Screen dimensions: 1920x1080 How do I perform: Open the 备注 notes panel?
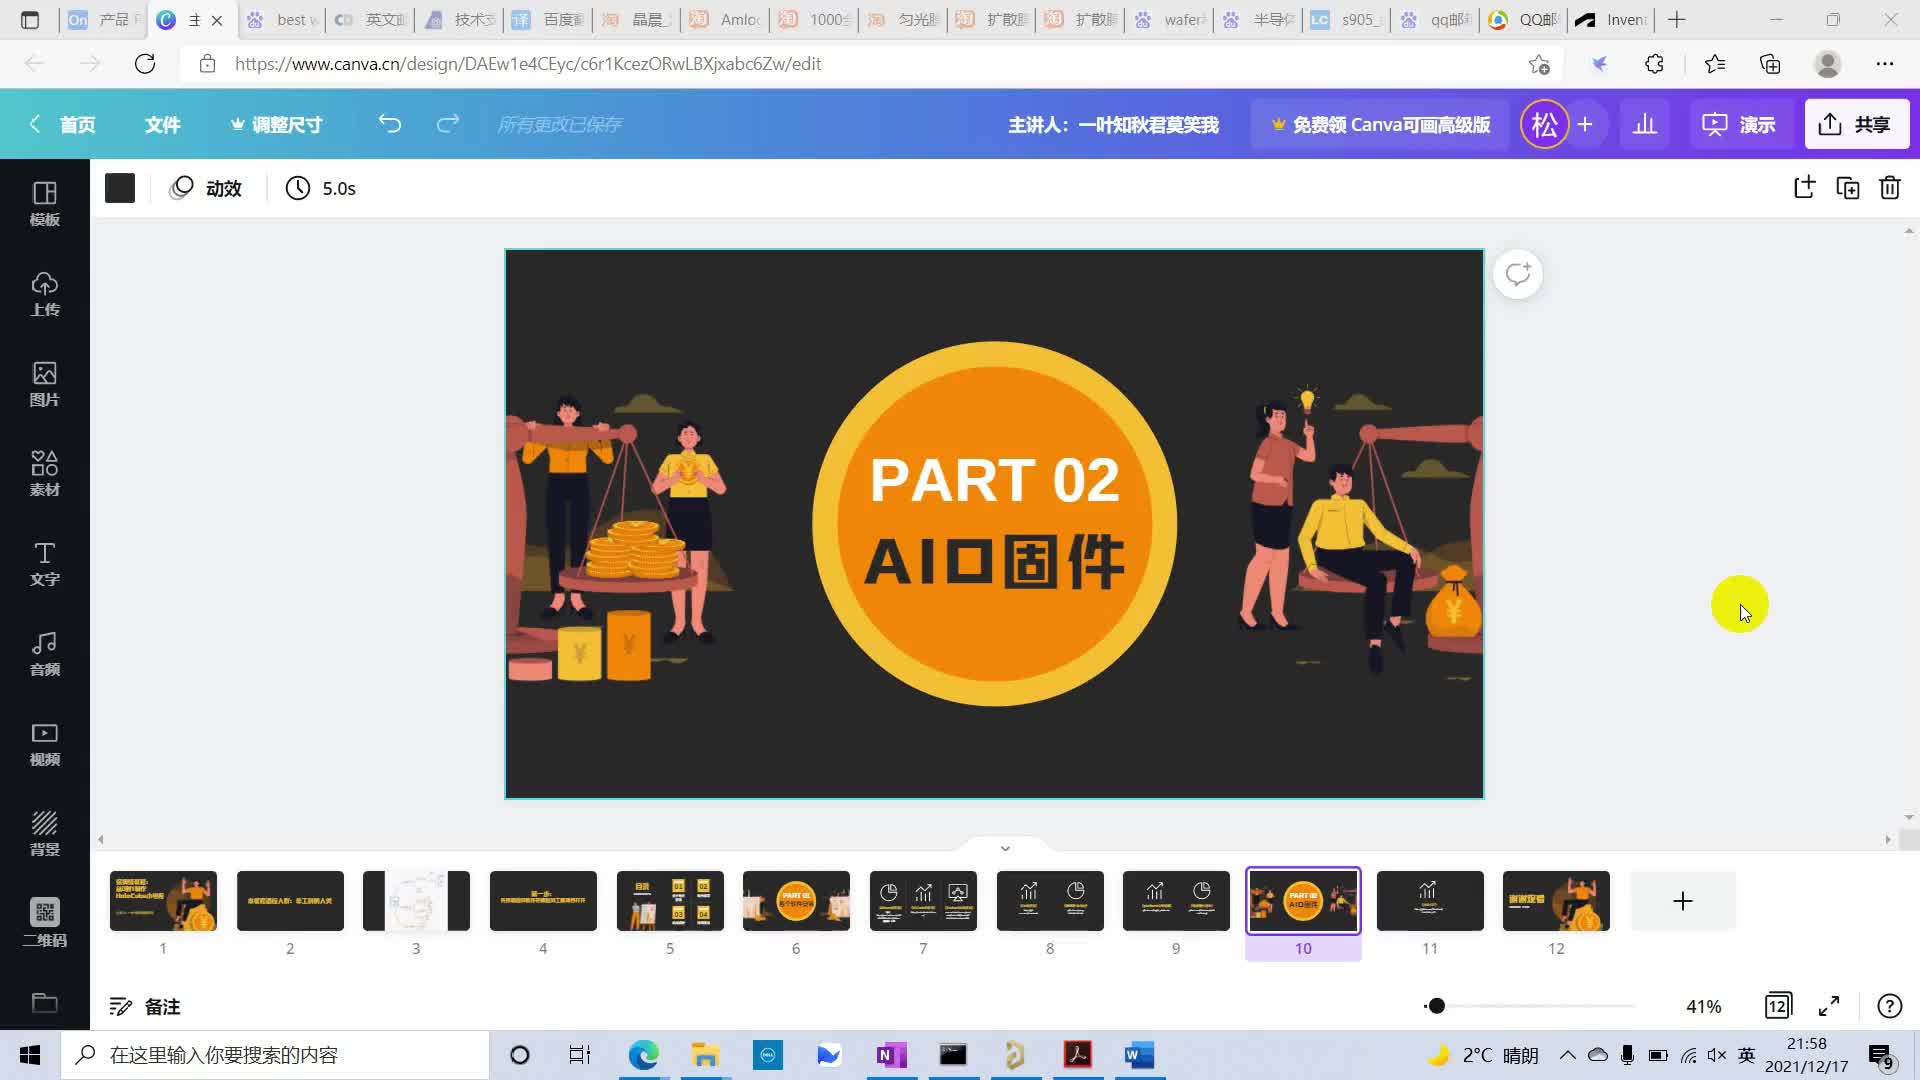coord(145,1006)
